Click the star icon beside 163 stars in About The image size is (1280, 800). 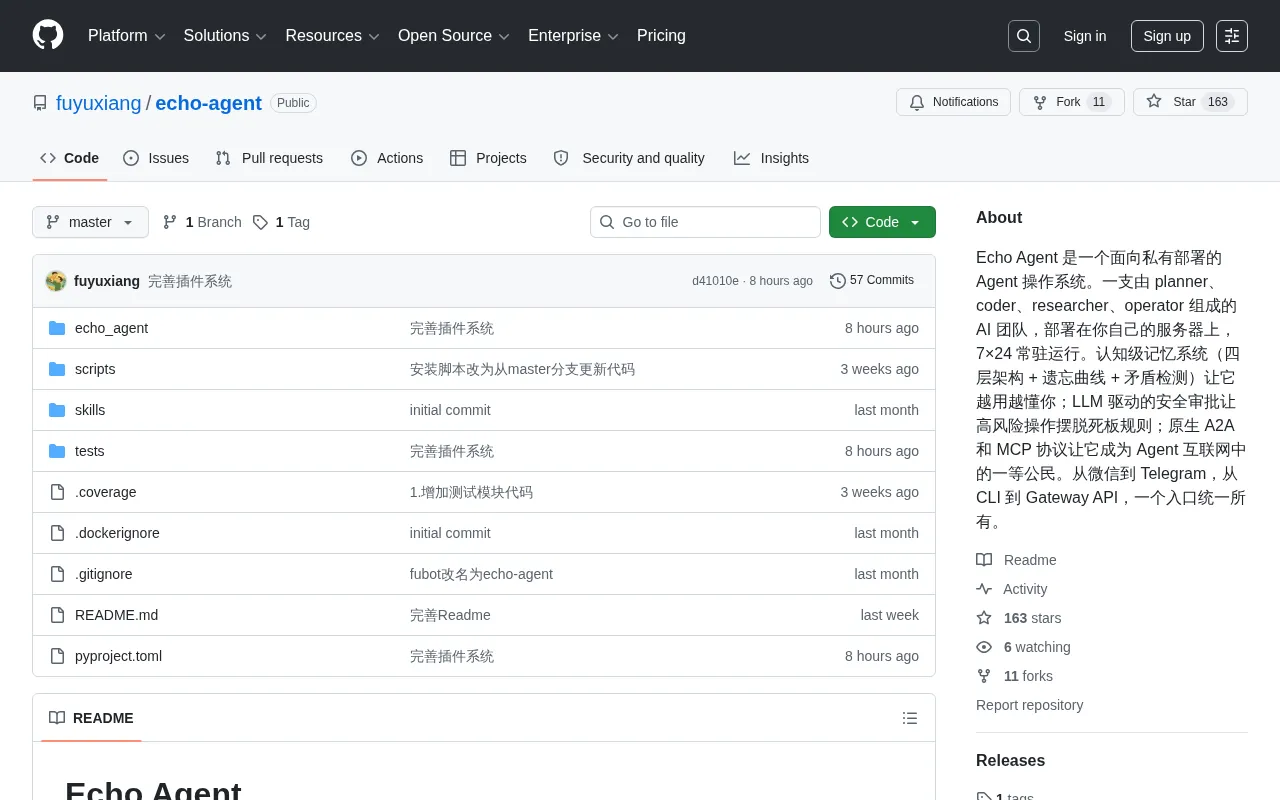tap(984, 618)
